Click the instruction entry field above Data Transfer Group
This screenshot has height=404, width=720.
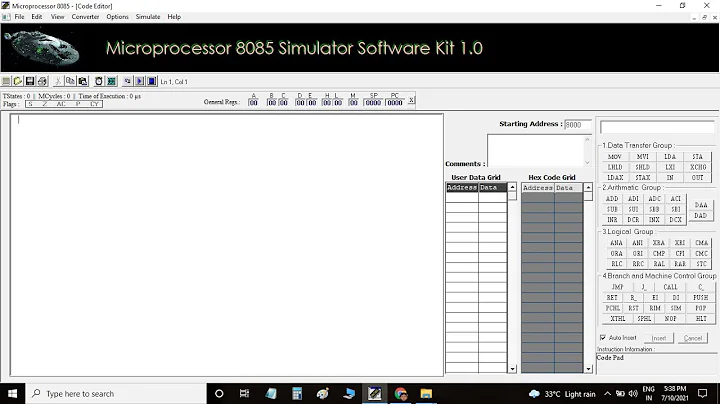click(657, 127)
